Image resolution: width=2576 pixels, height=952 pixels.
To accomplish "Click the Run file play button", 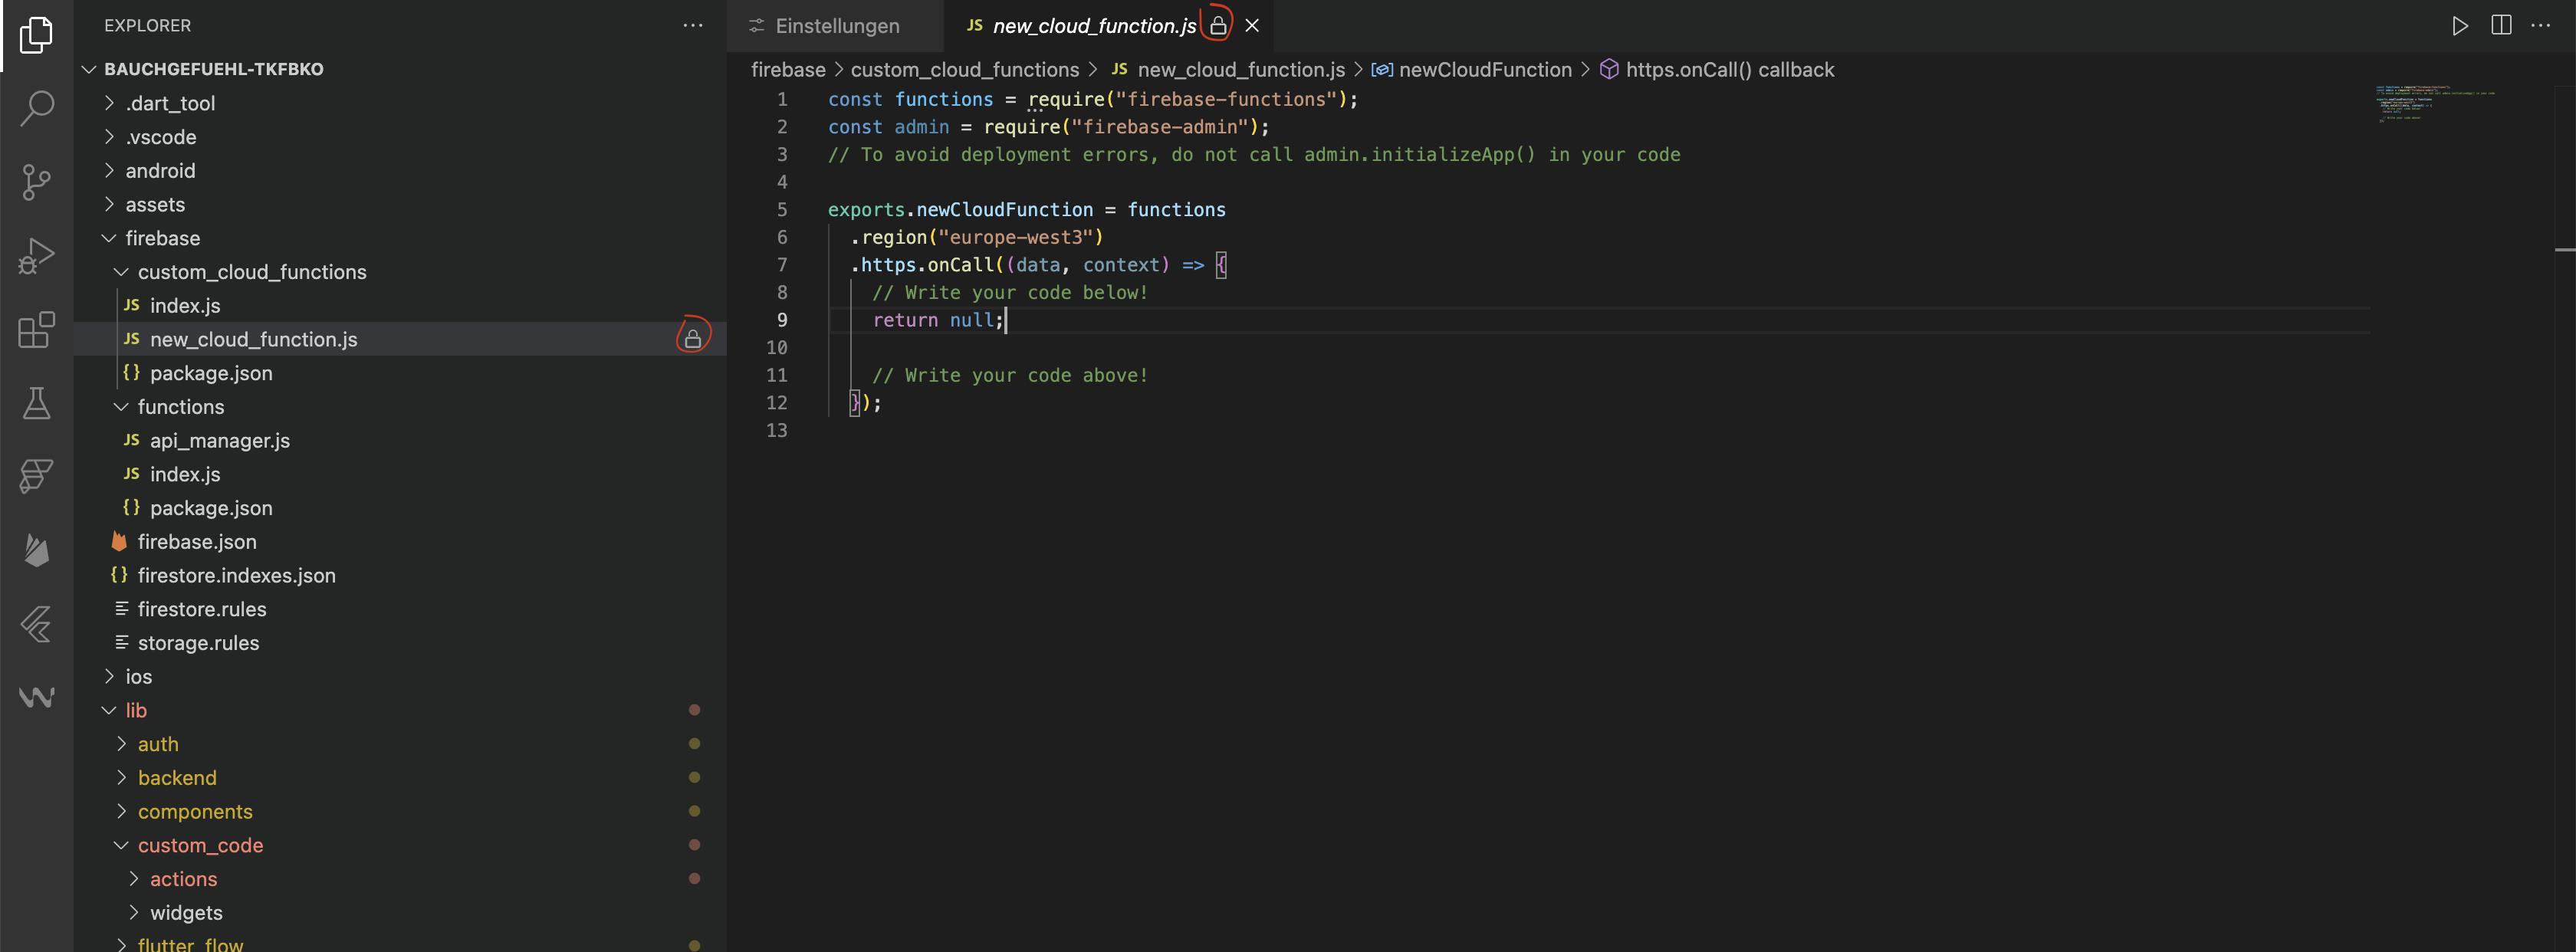I will tap(2459, 26).
